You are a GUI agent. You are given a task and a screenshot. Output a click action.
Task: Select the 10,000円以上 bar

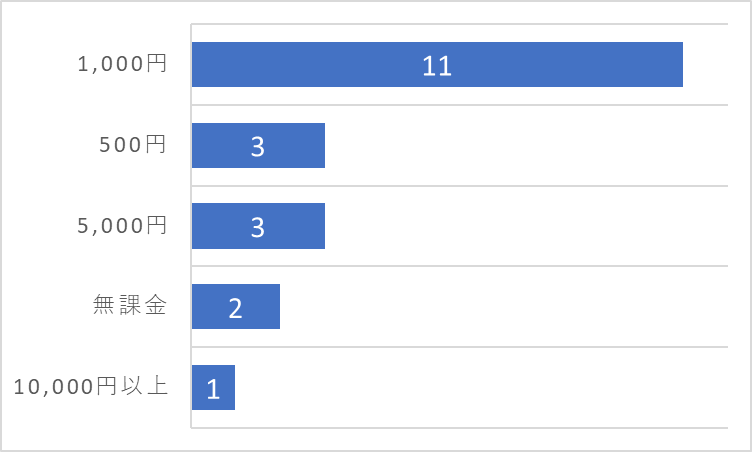click(213, 387)
